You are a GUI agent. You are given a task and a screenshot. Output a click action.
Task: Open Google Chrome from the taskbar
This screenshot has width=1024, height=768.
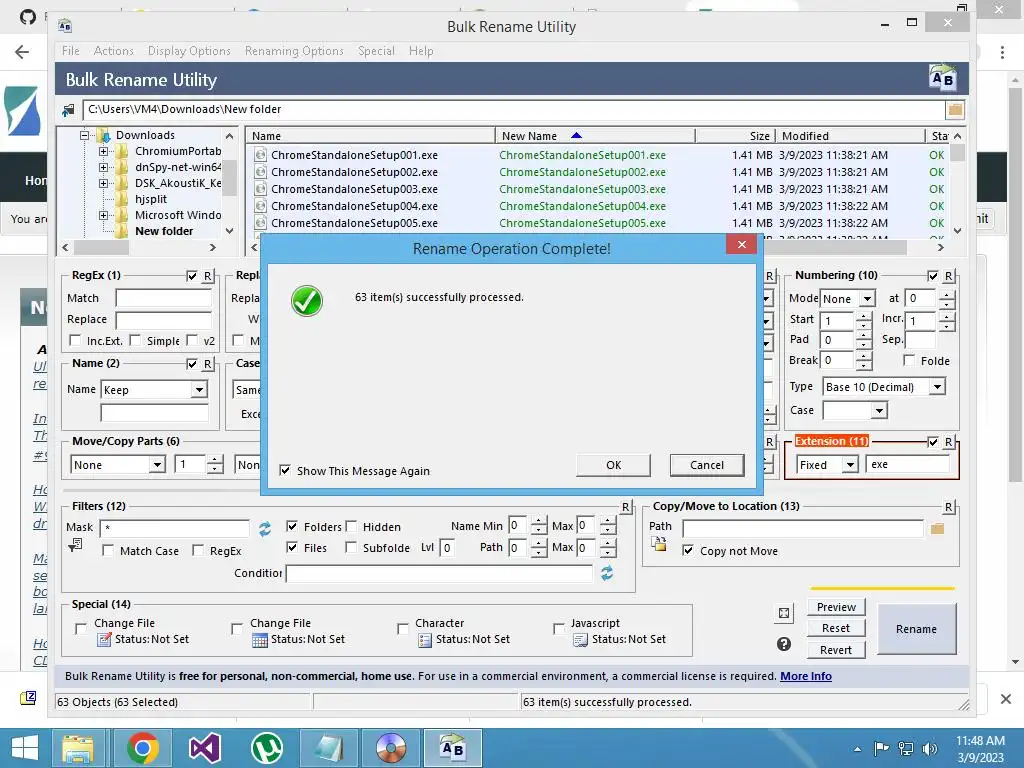[x=143, y=748]
